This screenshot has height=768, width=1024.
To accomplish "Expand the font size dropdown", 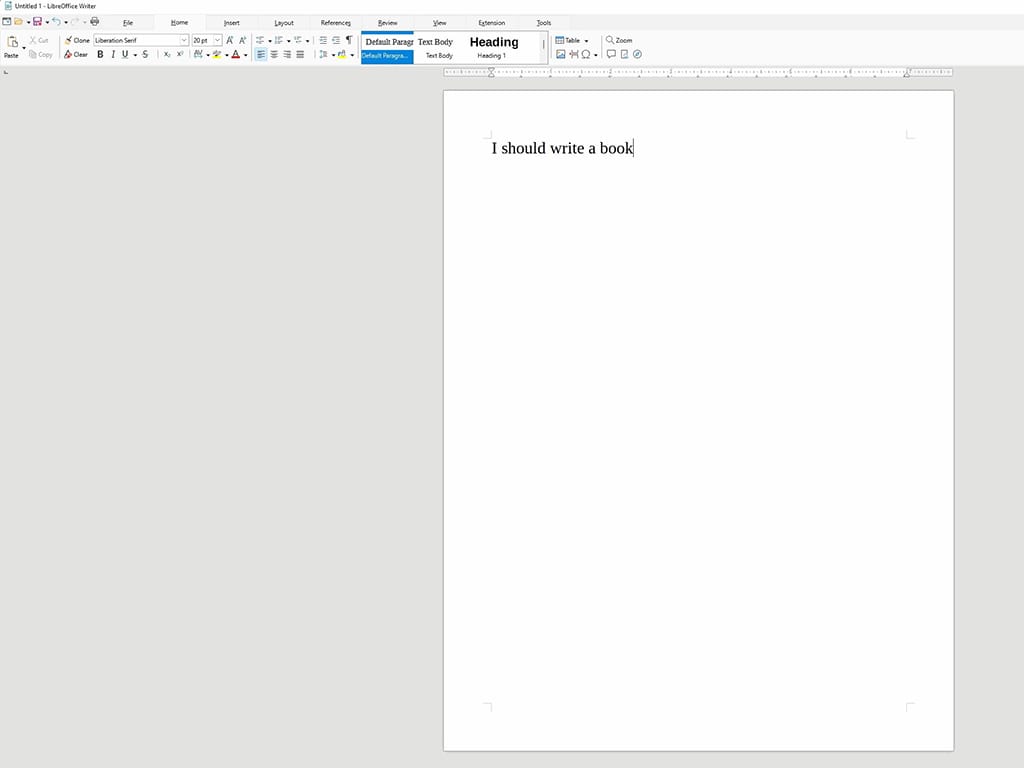I will point(217,40).
